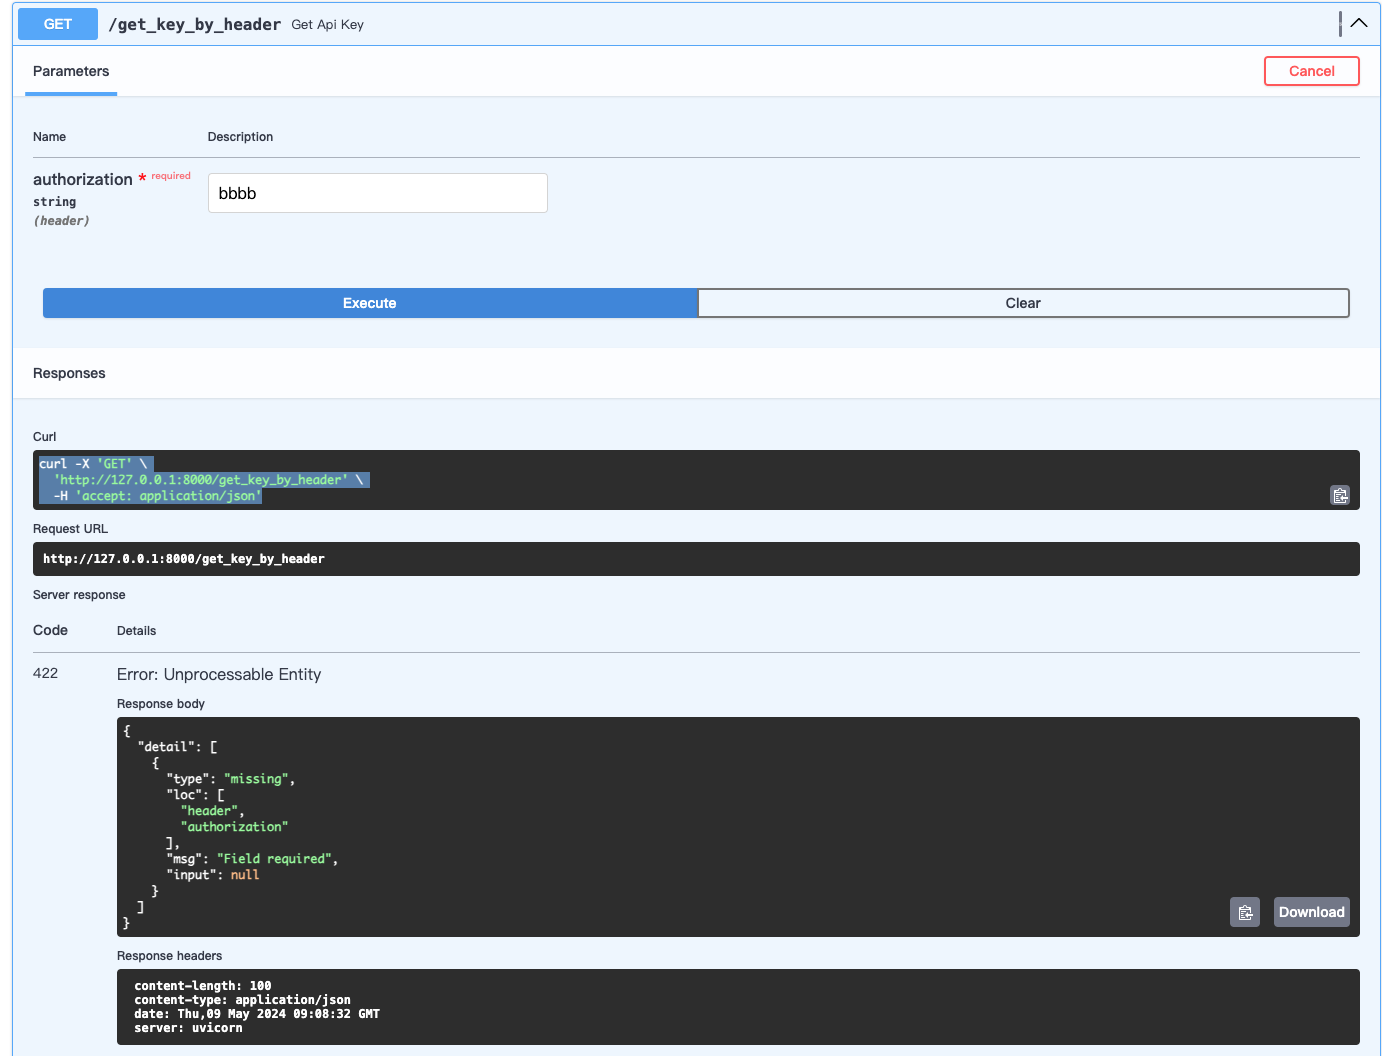This screenshot has height=1056, width=1382.
Task: Cancel the try-it-out mode
Action: (1312, 71)
